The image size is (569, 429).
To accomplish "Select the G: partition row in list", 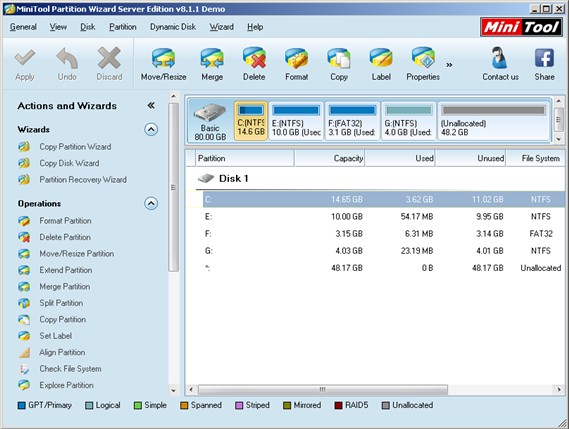I will [375, 251].
